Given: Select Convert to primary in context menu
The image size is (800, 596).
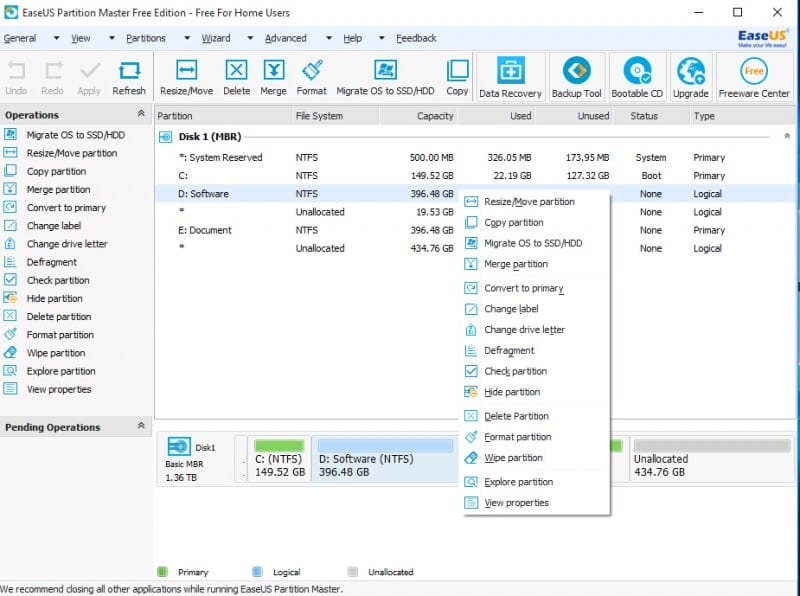Looking at the screenshot, I should tap(523, 288).
